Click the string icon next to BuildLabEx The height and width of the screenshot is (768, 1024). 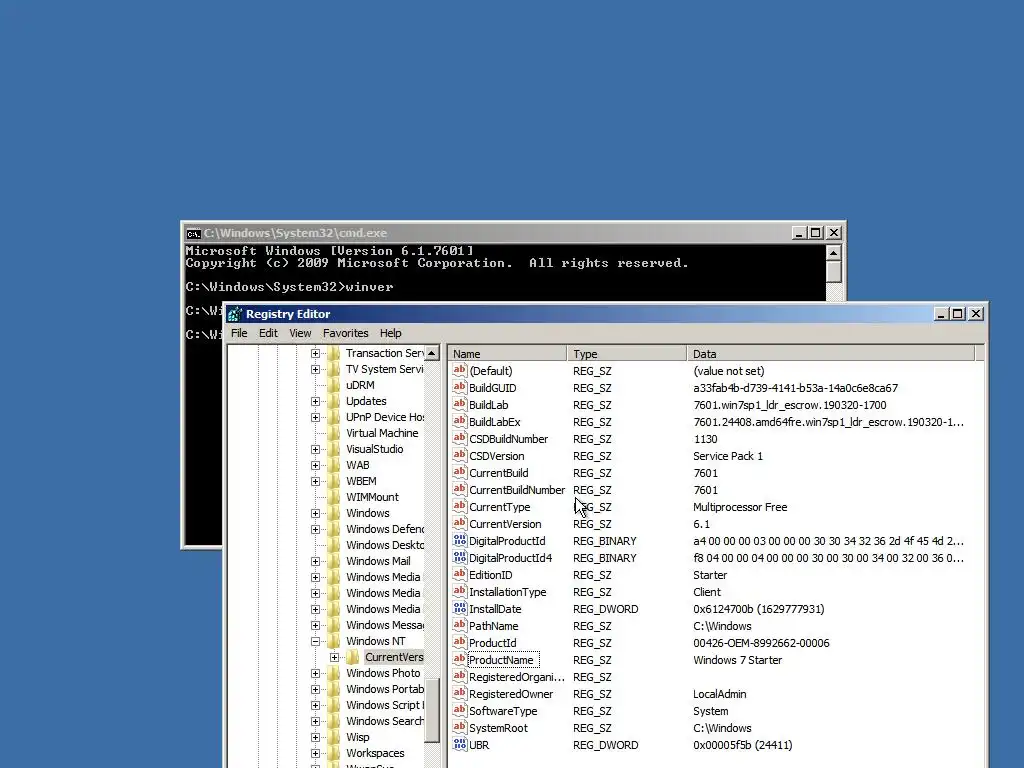click(460, 421)
